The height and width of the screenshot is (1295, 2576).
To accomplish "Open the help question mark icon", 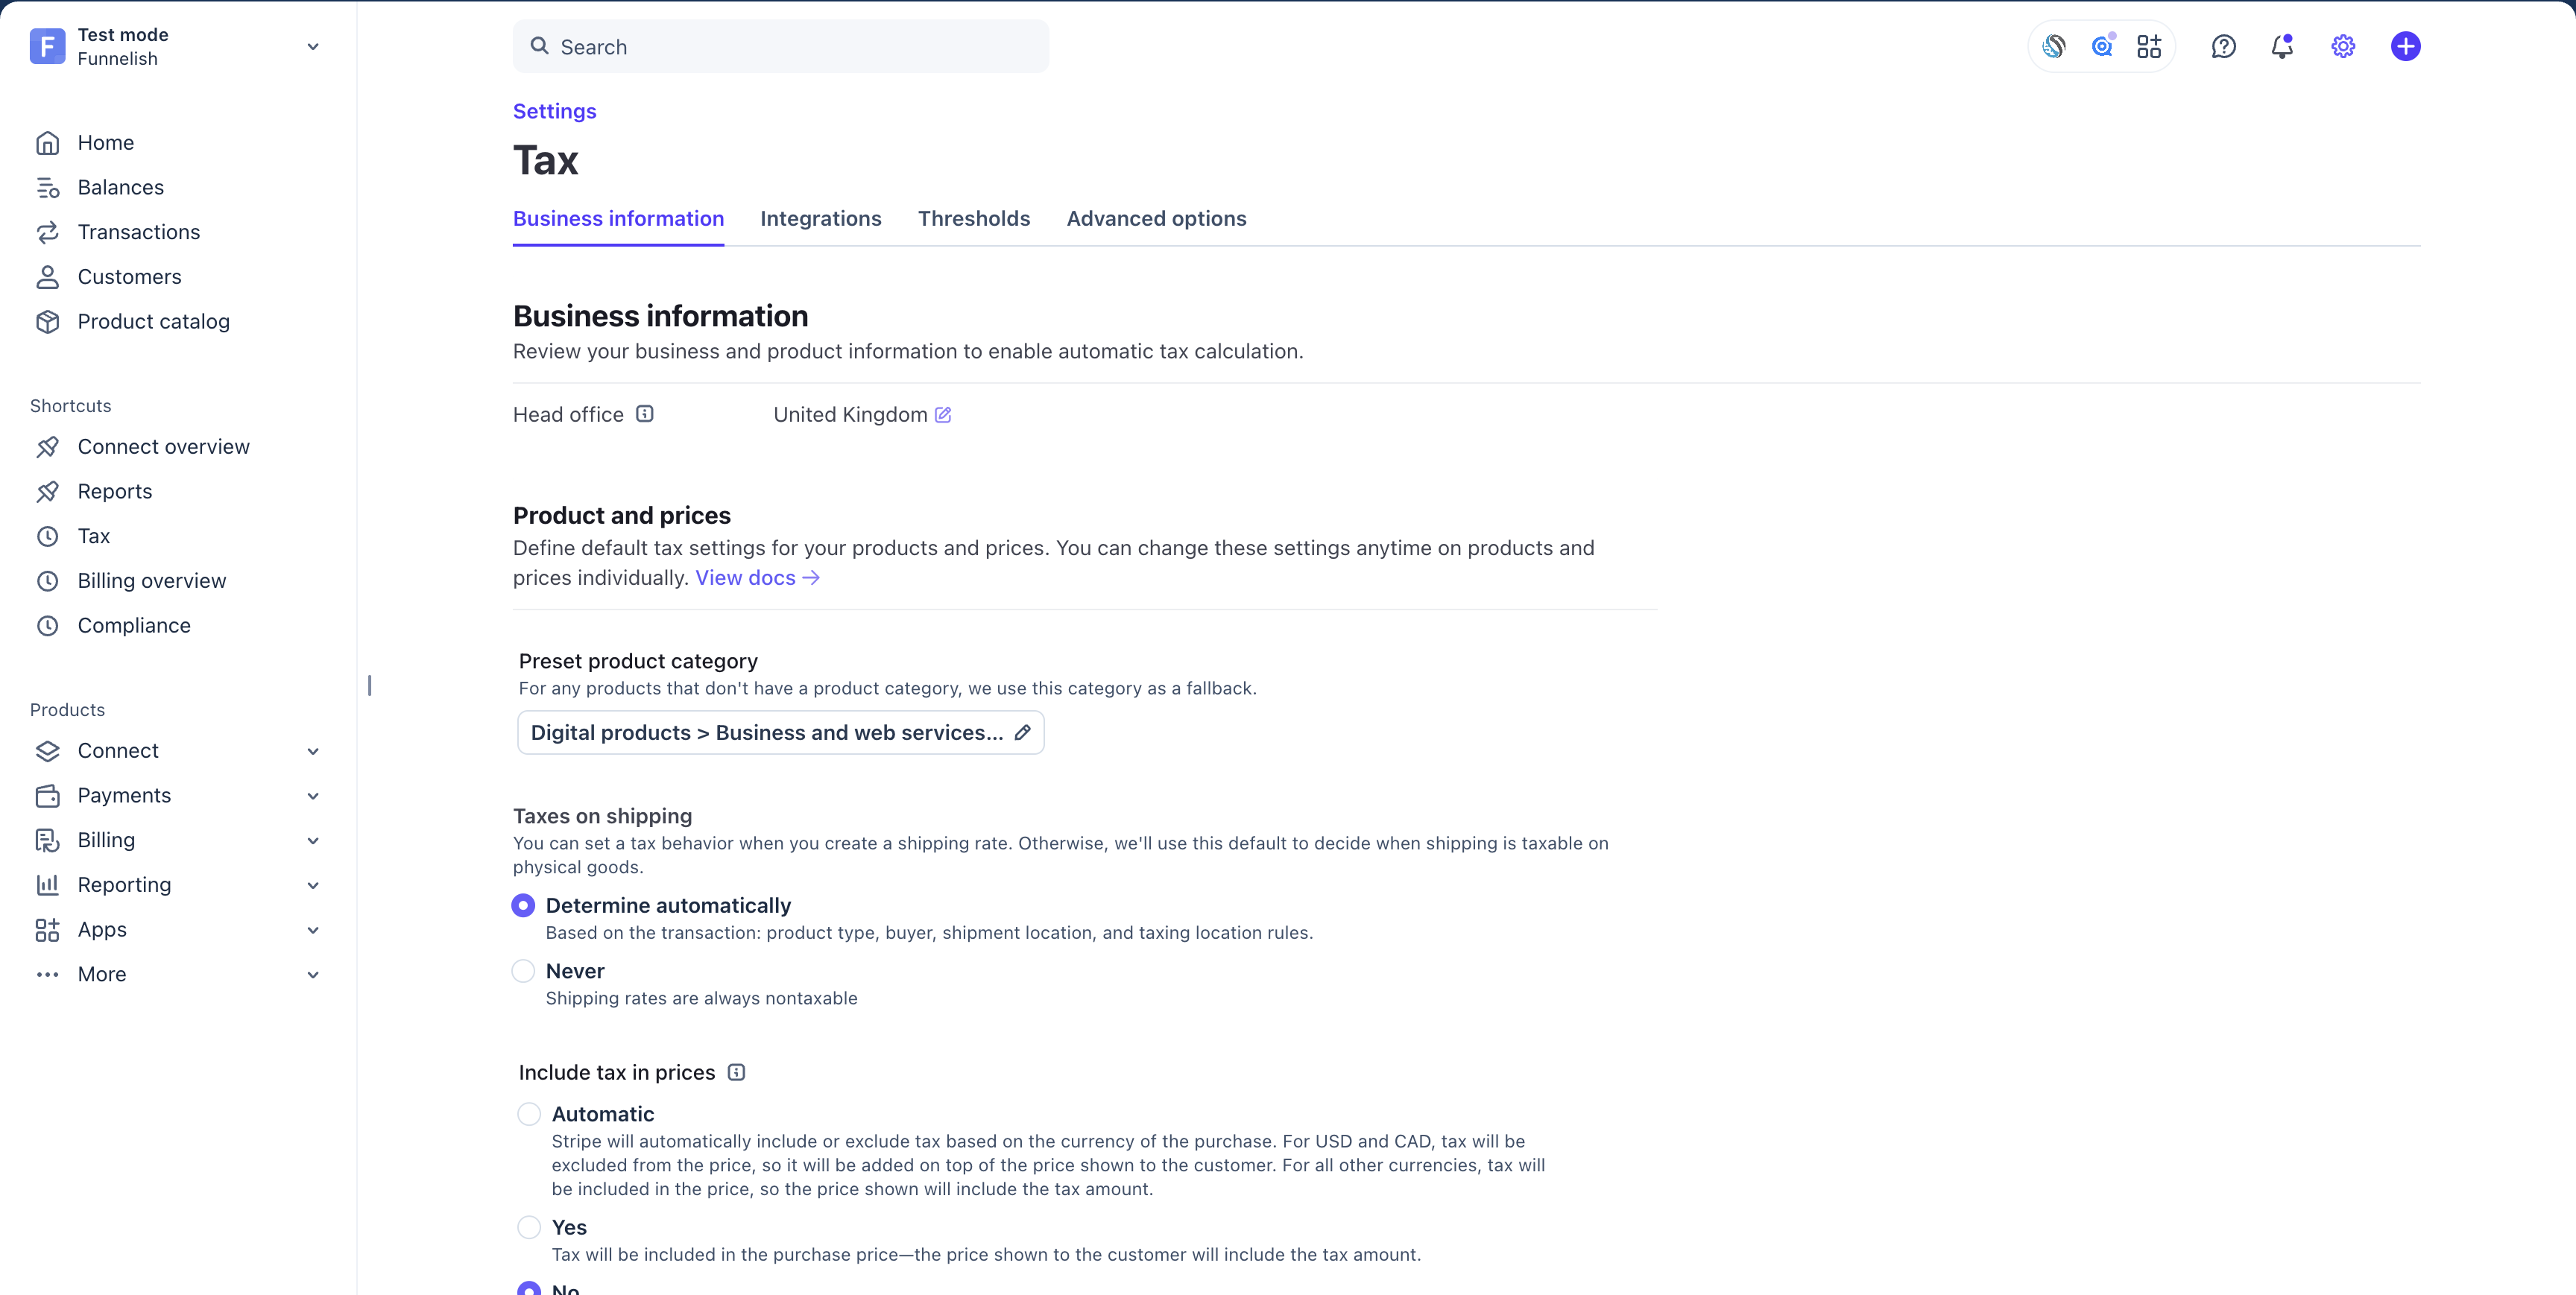I will 2223,46.
